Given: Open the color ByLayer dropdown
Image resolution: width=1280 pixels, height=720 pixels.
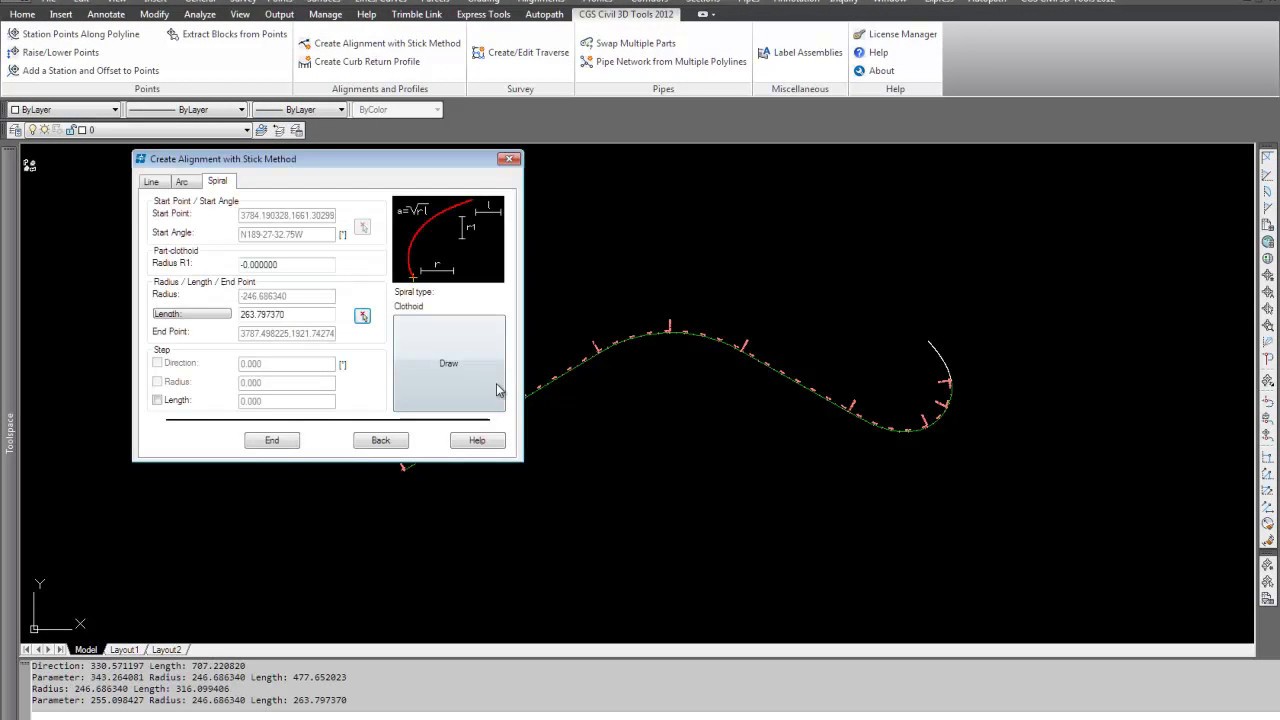Looking at the screenshot, I should [x=63, y=109].
